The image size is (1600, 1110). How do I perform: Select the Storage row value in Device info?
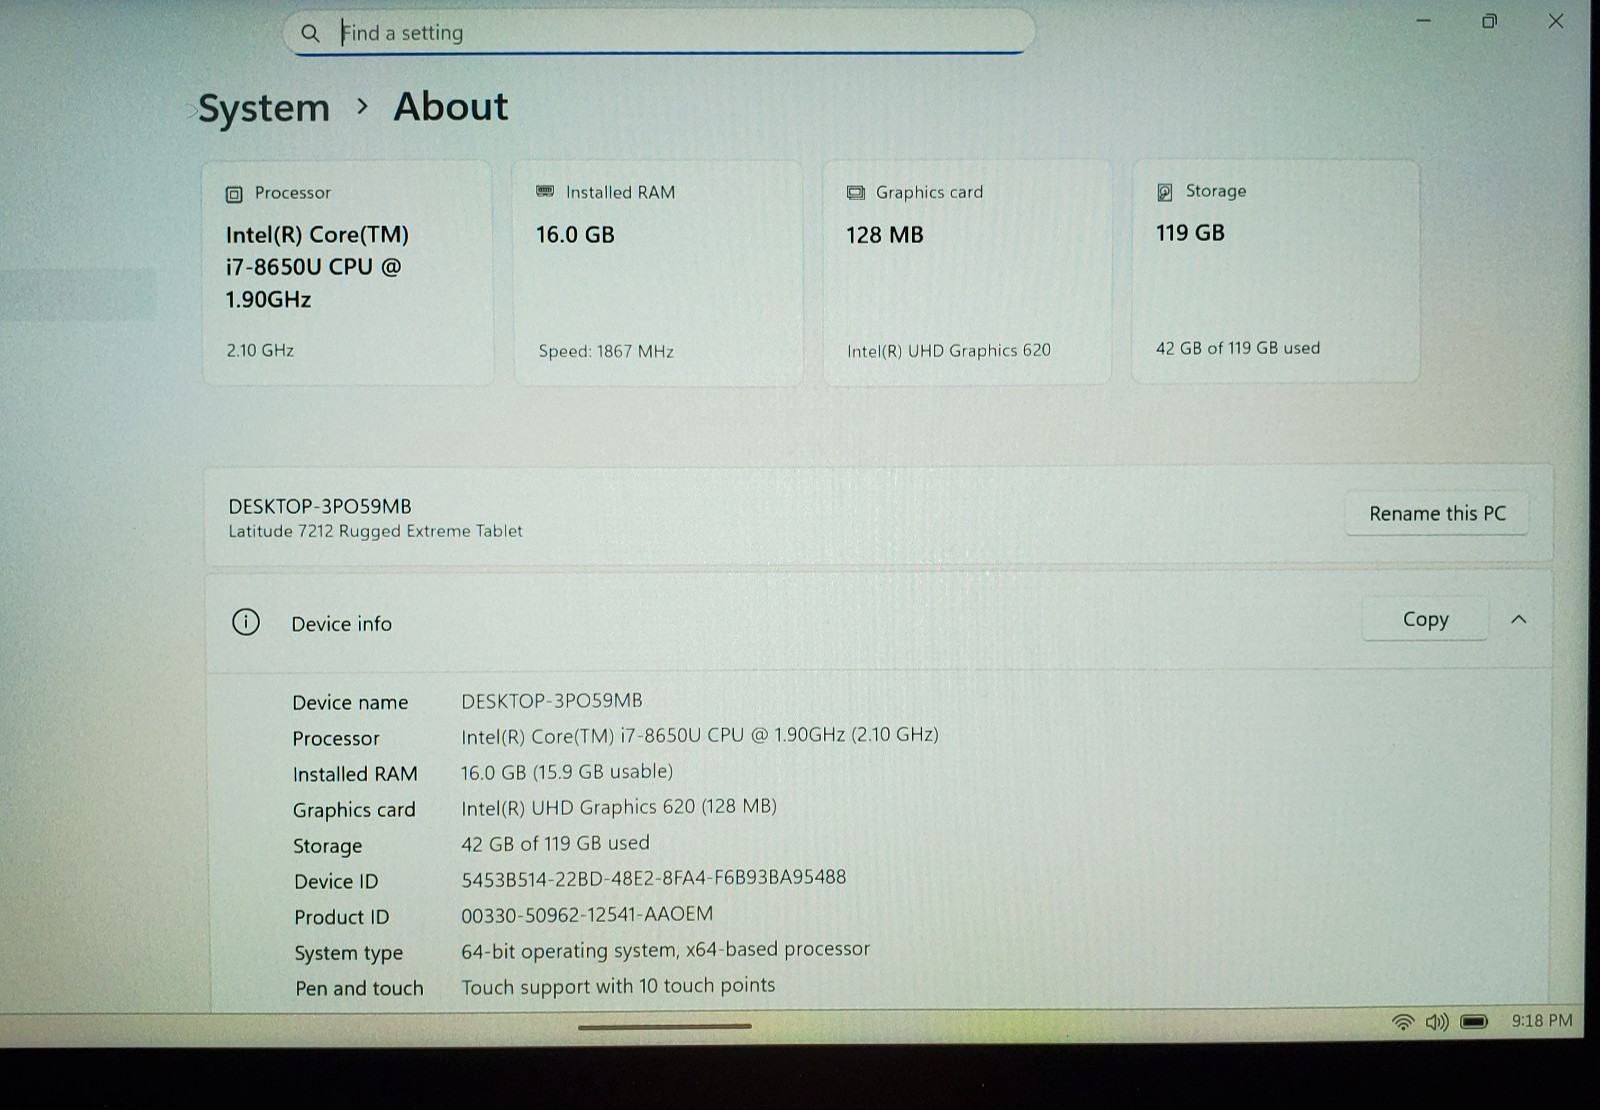click(555, 843)
